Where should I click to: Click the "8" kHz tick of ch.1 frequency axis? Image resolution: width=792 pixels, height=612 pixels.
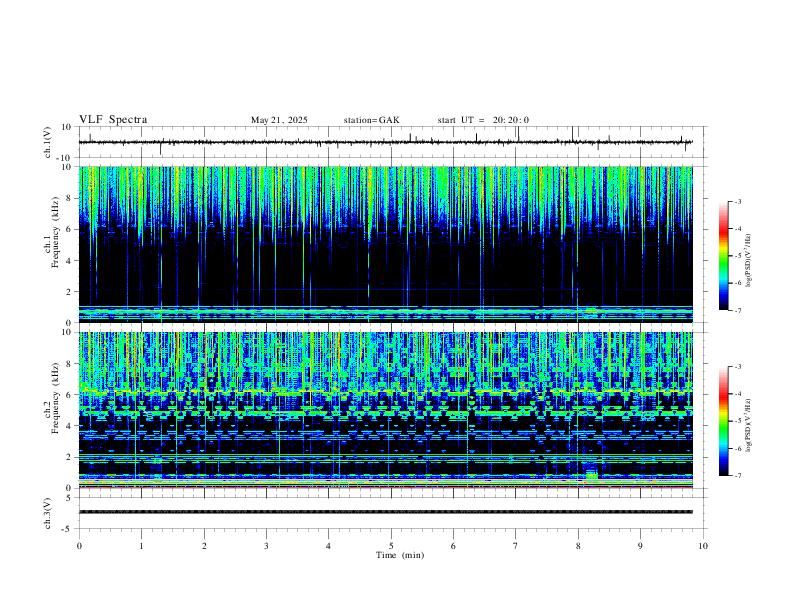(70, 198)
